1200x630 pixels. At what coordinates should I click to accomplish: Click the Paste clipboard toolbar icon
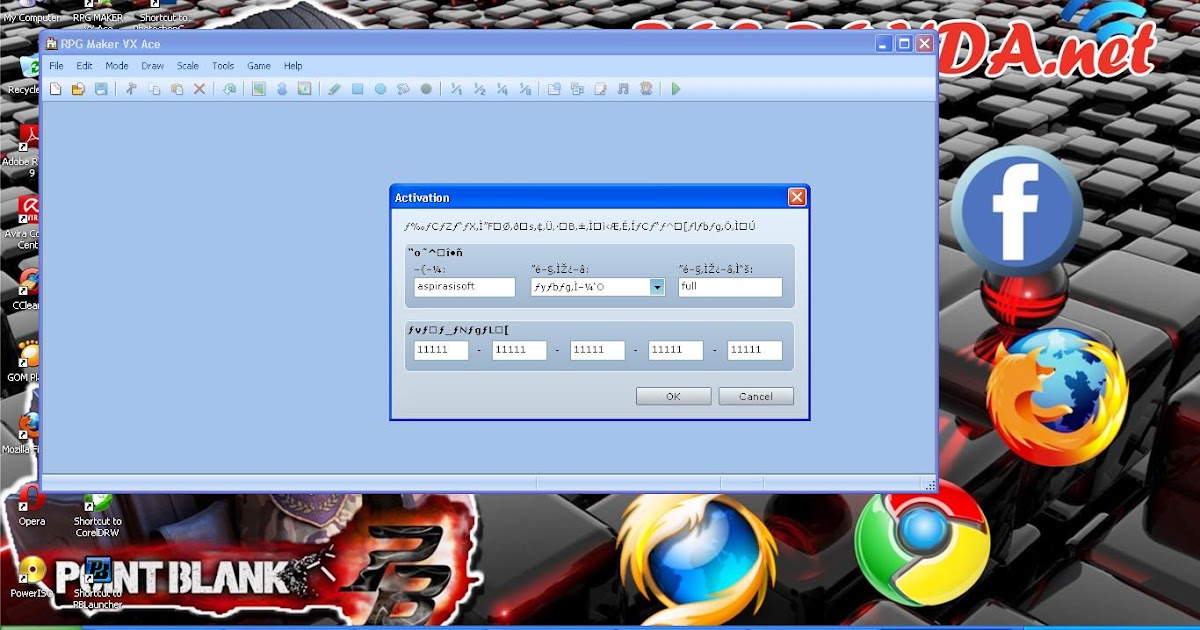pos(177,89)
